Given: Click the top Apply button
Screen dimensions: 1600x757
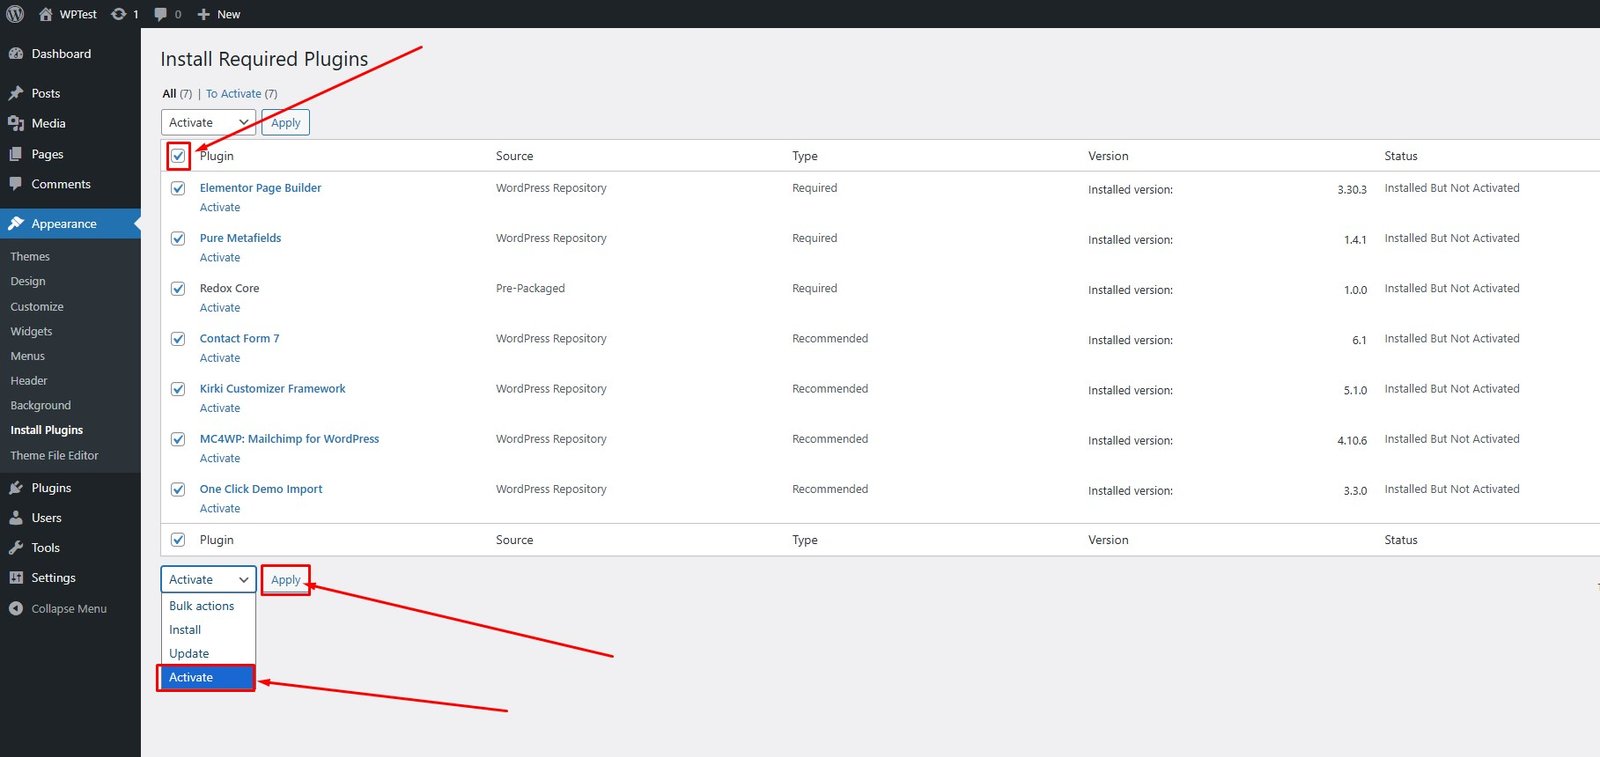Looking at the screenshot, I should (286, 123).
